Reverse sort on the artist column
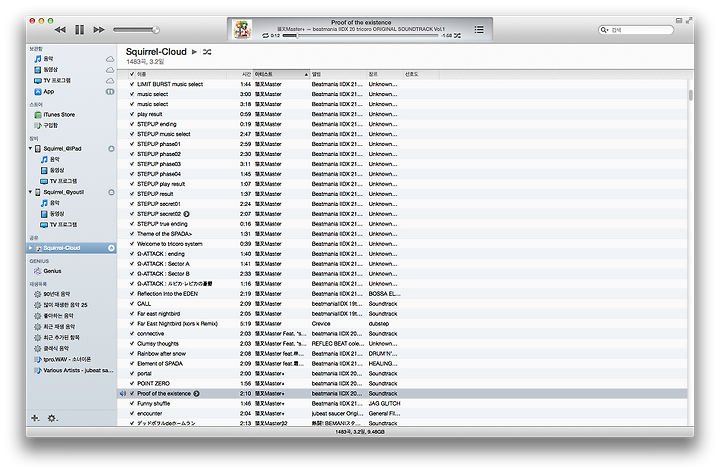 click(x=281, y=74)
